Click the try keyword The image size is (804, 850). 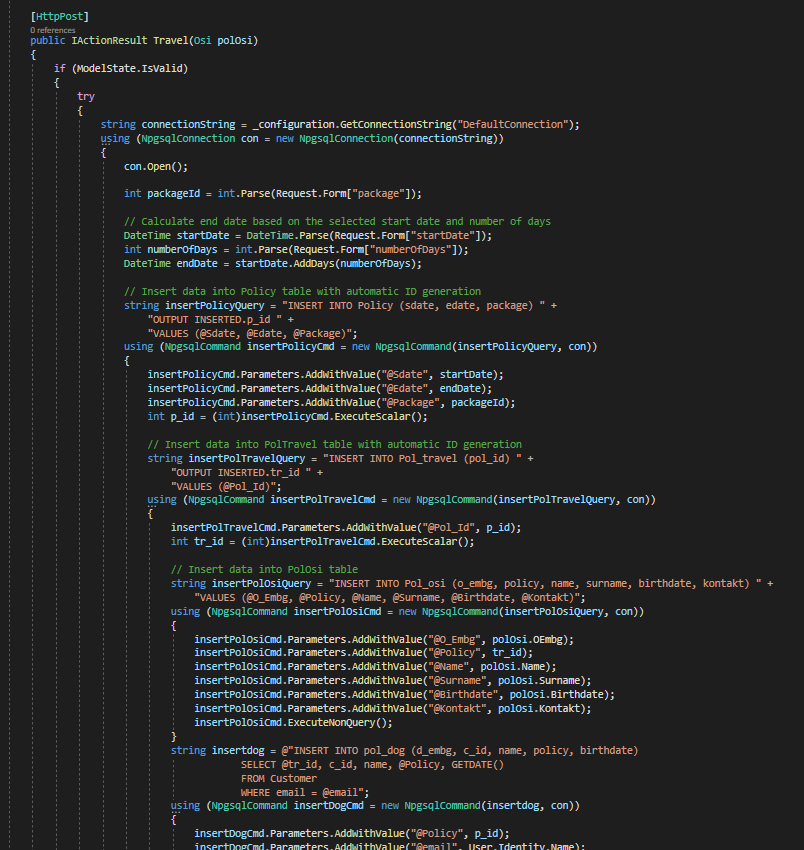click(87, 96)
